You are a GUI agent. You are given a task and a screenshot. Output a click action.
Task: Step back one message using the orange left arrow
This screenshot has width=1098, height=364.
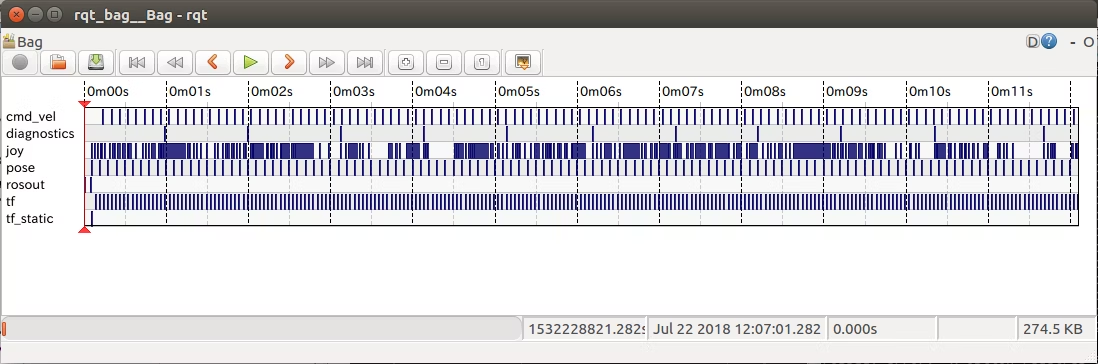pos(213,62)
